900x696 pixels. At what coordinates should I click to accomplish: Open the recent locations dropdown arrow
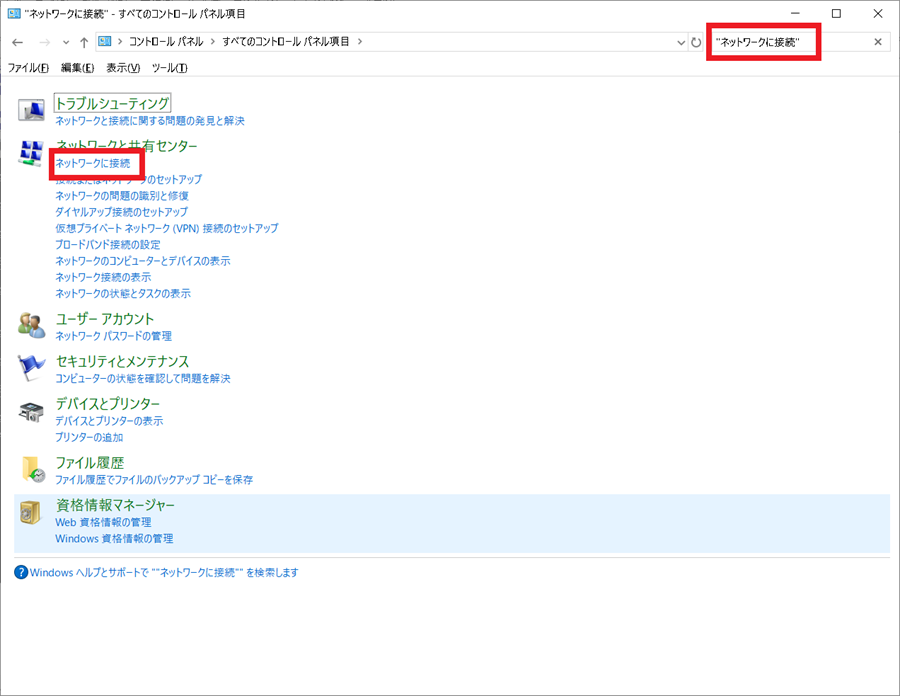pos(66,42)
